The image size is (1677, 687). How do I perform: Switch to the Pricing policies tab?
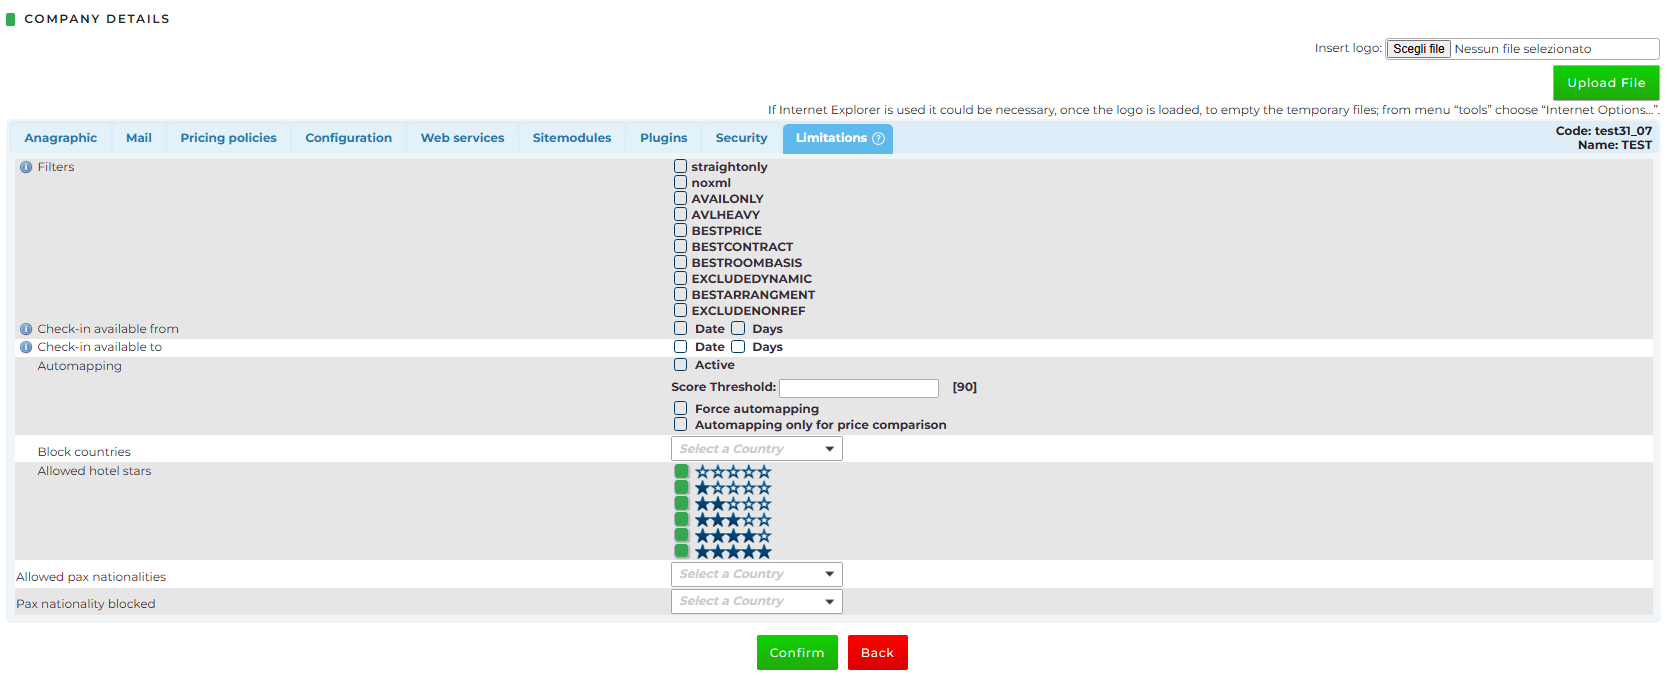(x=228, y=138)
